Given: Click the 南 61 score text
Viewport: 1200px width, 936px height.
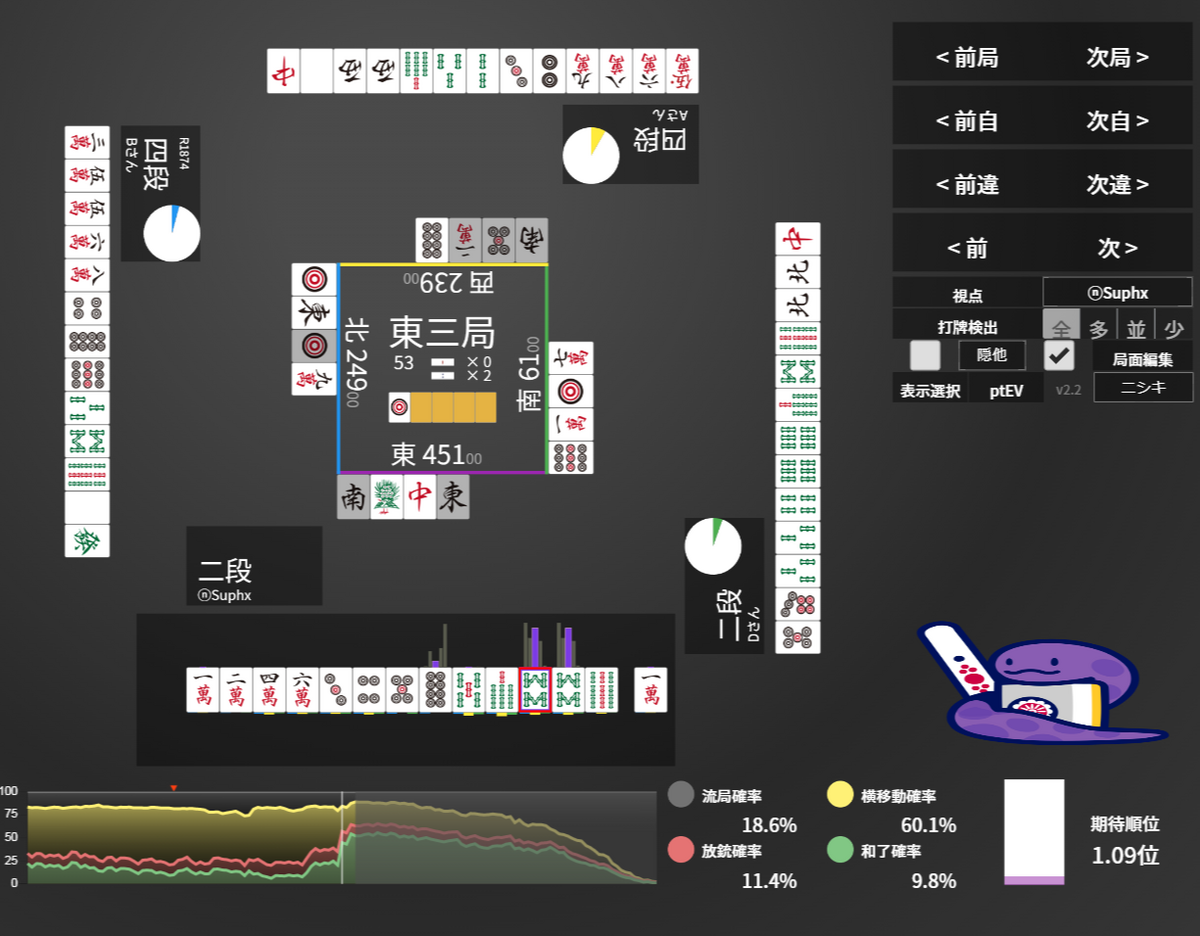Looking at the screenshot, I should 529,376.
